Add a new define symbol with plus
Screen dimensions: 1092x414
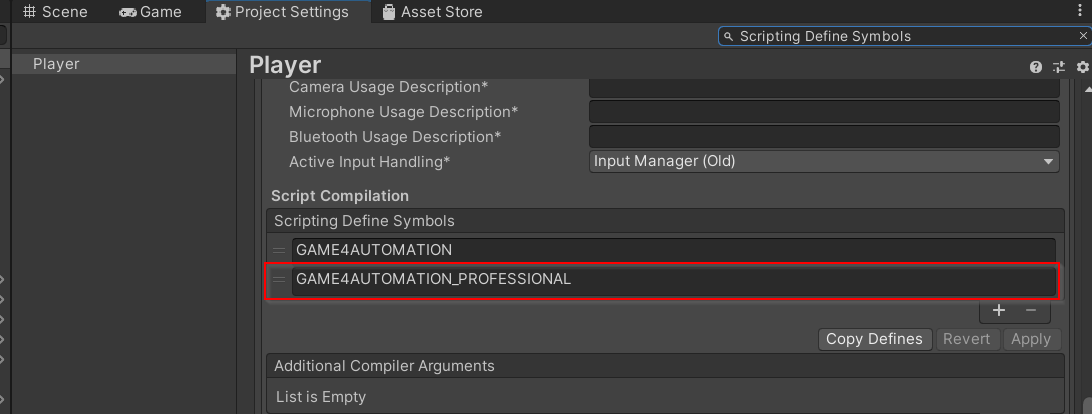[x=999, y=311]
